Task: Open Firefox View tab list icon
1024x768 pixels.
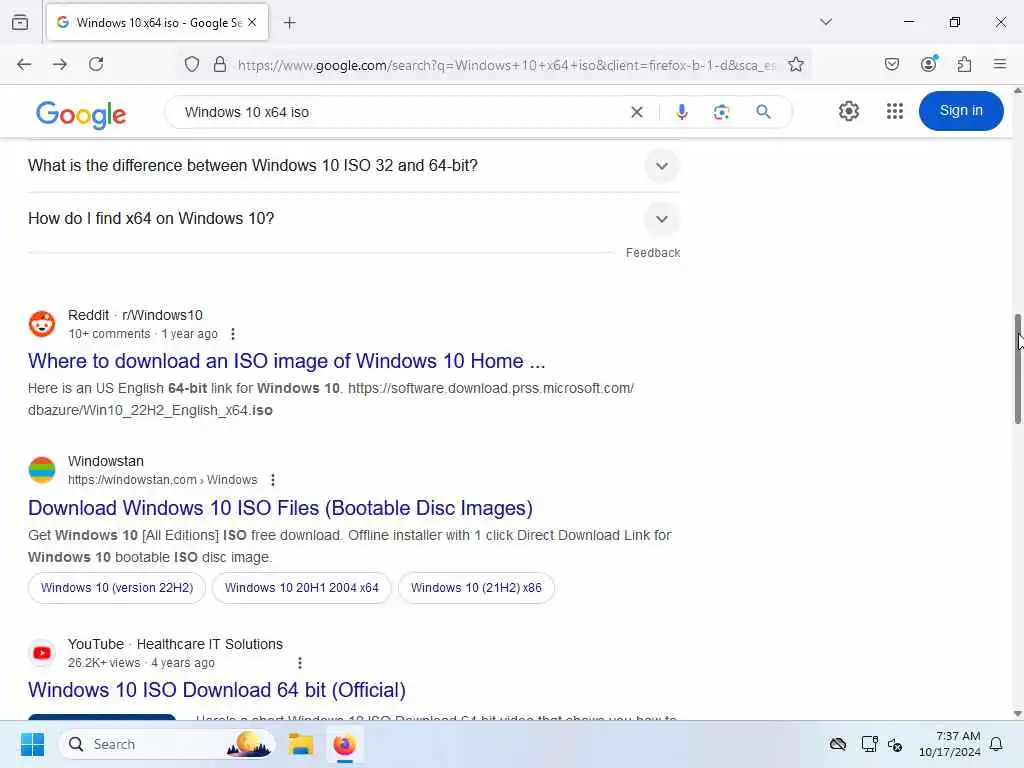Action: (x=20, y=22)
